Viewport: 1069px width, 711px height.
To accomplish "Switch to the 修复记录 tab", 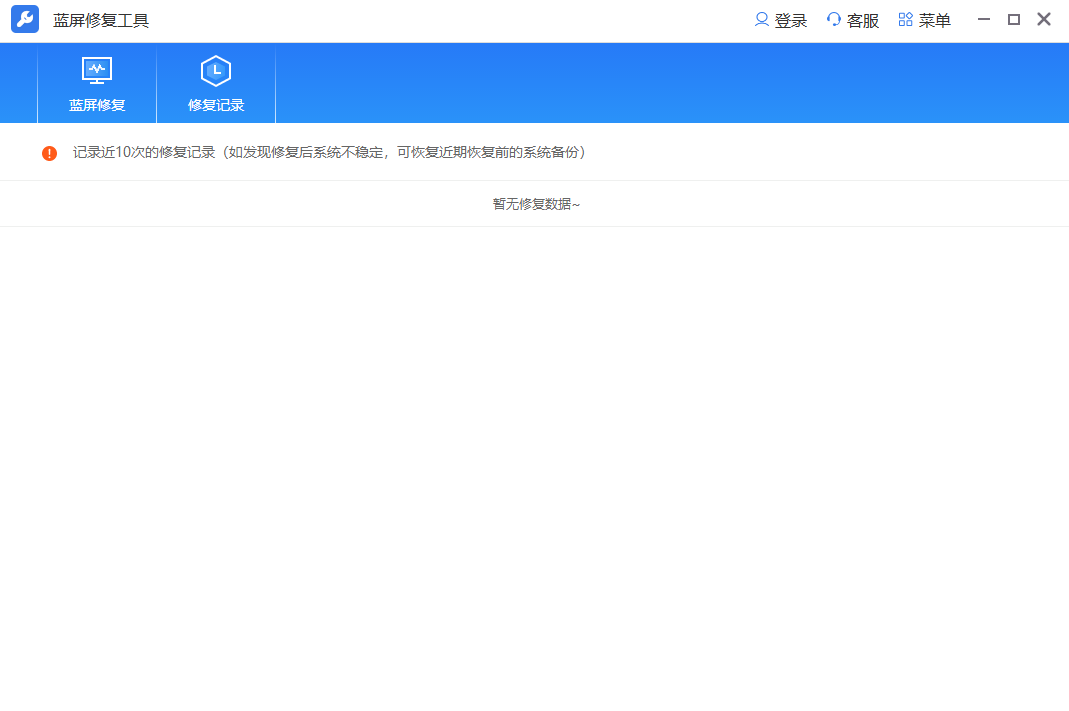I will [x=216, y=84].
